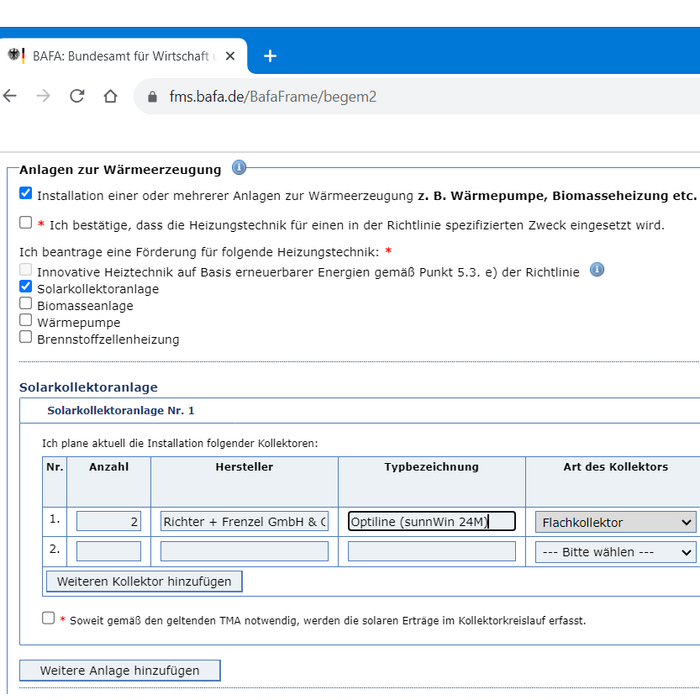Click Weiteren Kollektor hinzufügen button
Image resolution: width=700 pixels, height=700 pixels.
144,581
